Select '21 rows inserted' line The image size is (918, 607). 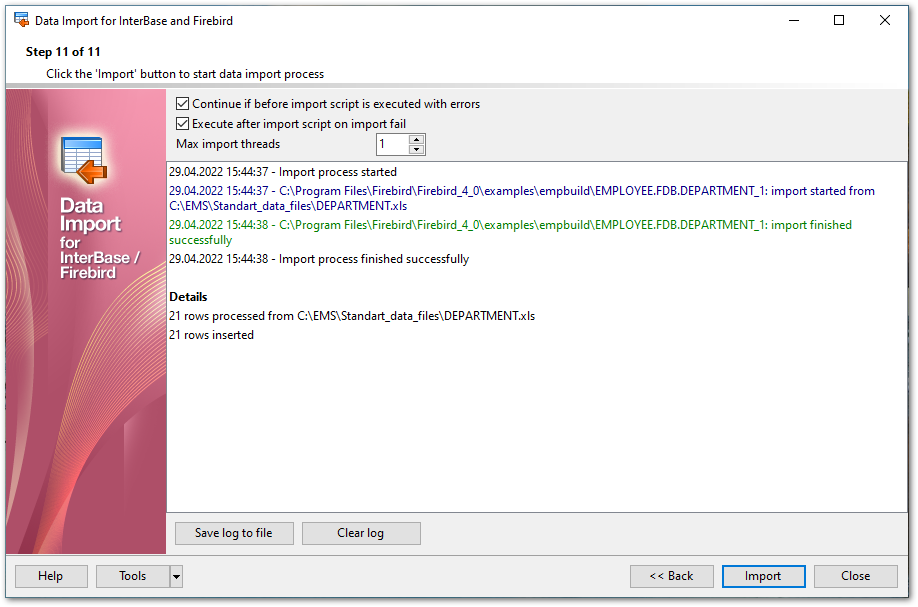point(211,335)
